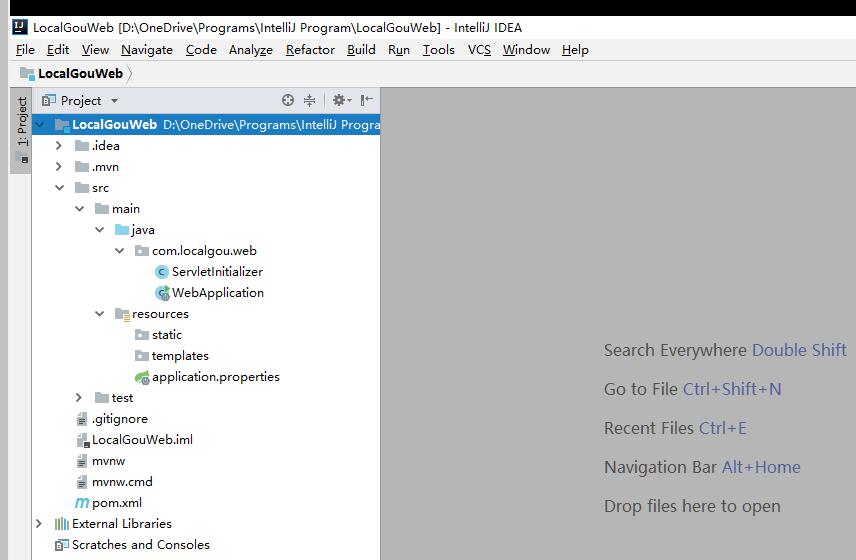The width and height of the screenshot is (856, 560).
Task: Click the LocalGouWeb.iml module file icon
Action: tap(82, 440)
